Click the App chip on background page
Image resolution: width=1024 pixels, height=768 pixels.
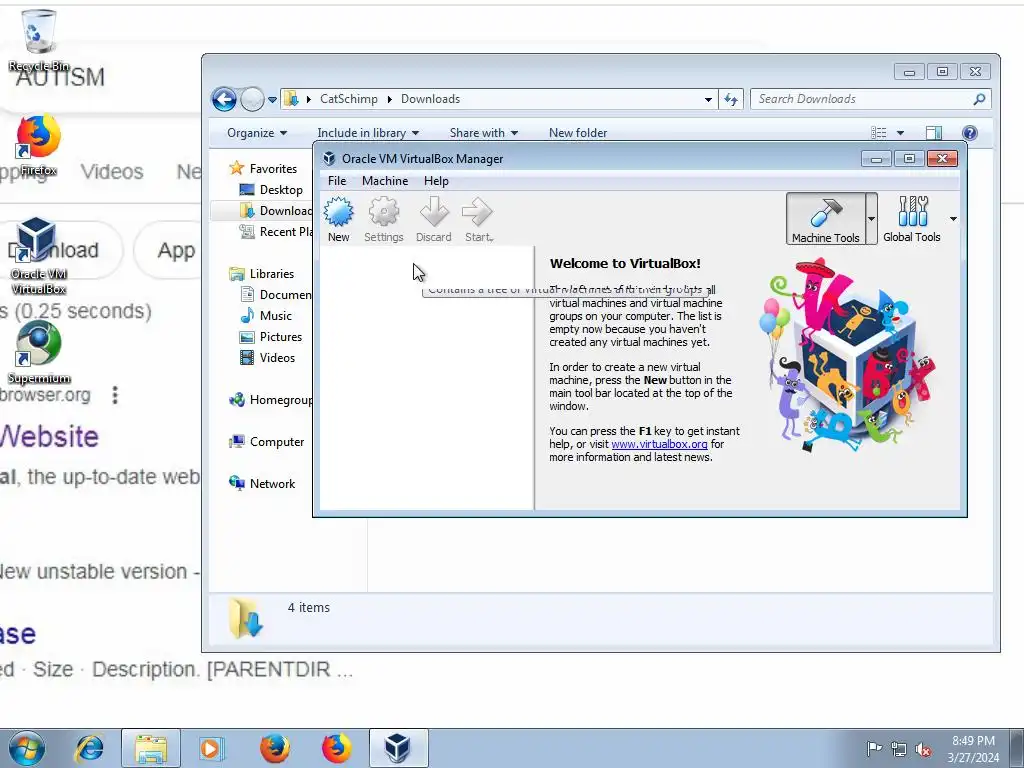176,250
